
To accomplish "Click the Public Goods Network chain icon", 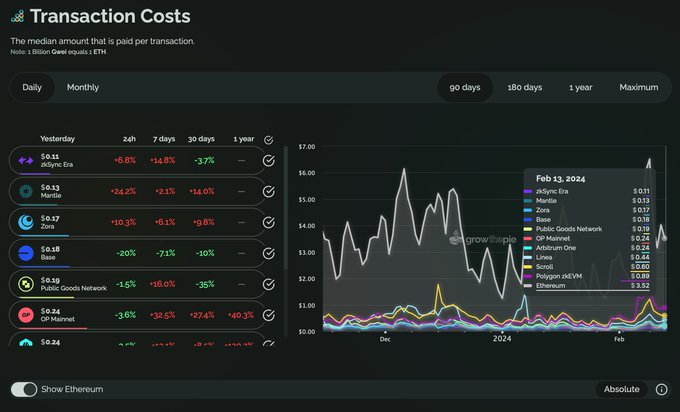I will (x=26, y=284).
